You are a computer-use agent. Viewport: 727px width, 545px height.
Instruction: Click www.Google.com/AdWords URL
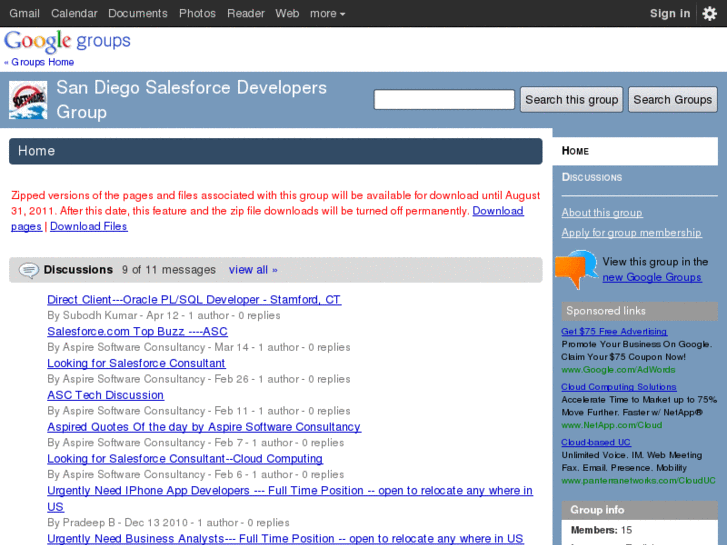pyautogui.click(x=618, y=370)
